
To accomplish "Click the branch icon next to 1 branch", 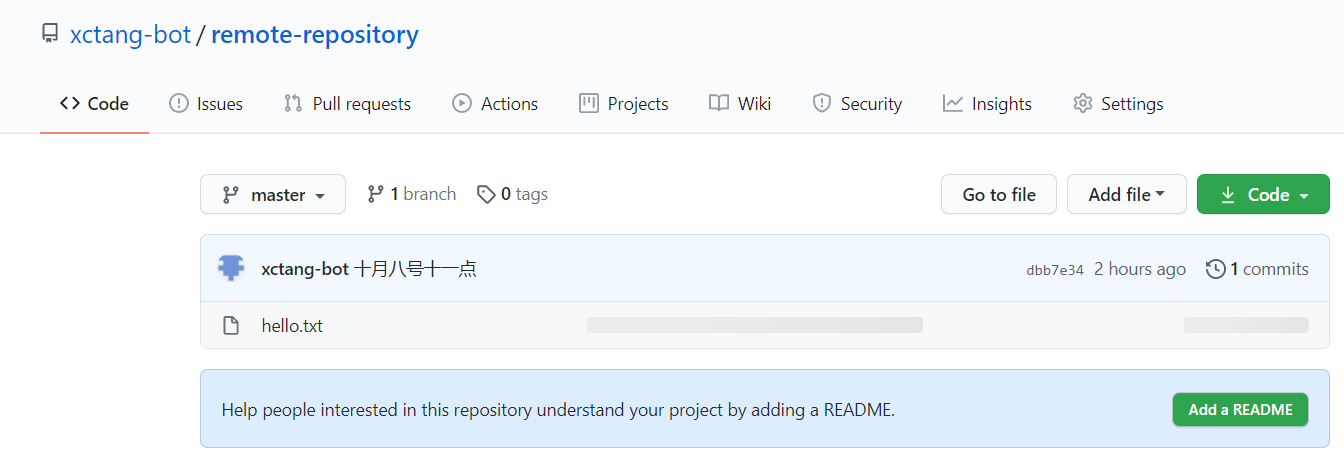I will coord(375,194).
